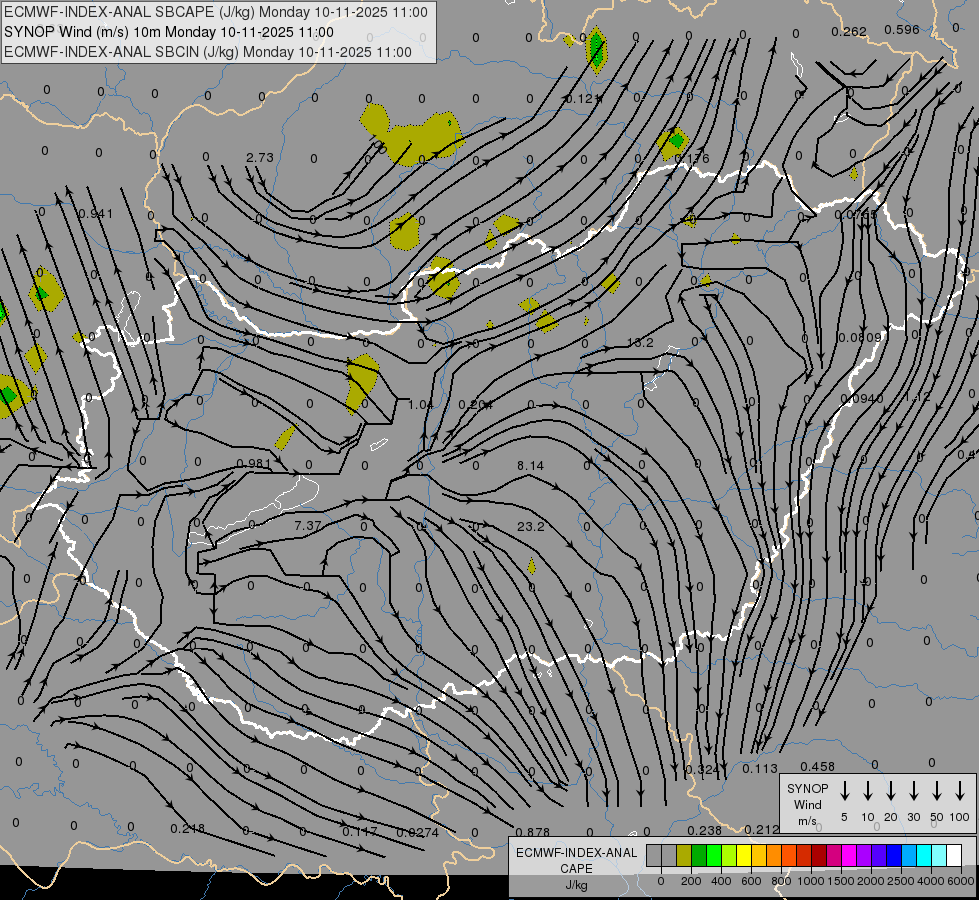The image size is (979, 900).
Task: Click the 100 m/s wind arrow in legend
Action: [960, 790]
